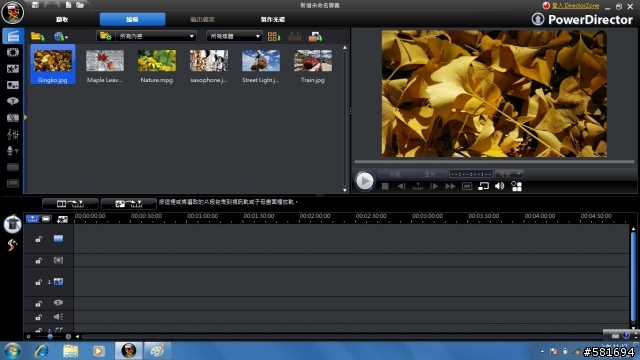The height and width of the screenshot is (360, 640).
Task: Adjust the timeline zoom slider
Action: (x=49, y=337)
